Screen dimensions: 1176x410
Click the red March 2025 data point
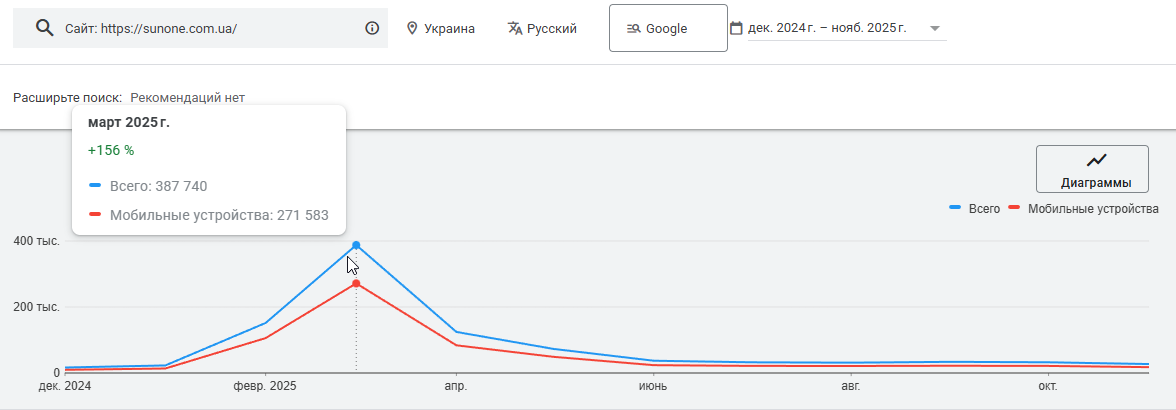(356, 284)
